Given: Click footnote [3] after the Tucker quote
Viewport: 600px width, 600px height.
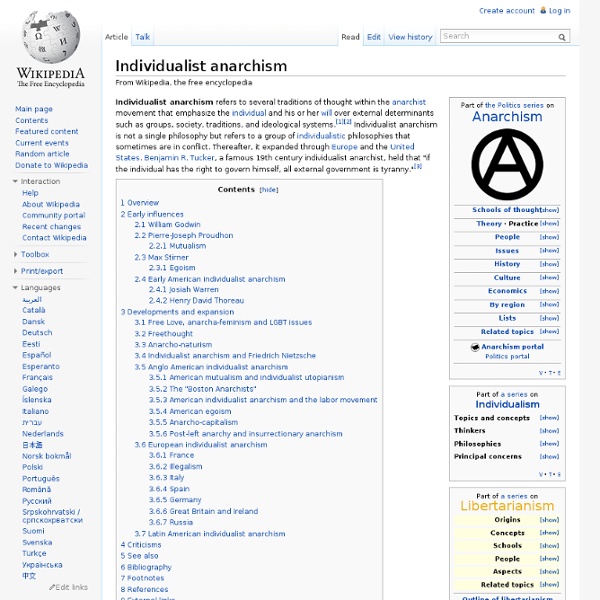Looking at the screenshot, I should point(418,166).
